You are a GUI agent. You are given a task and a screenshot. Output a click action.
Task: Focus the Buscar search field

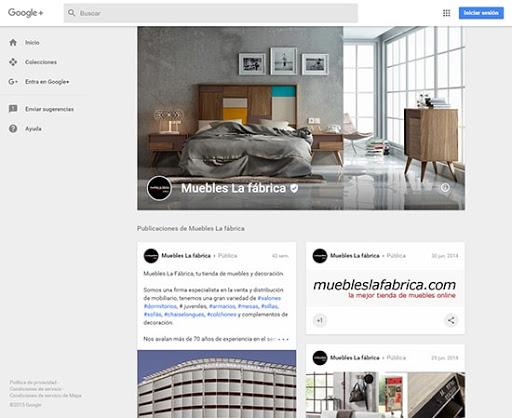[x=211, y=13]
